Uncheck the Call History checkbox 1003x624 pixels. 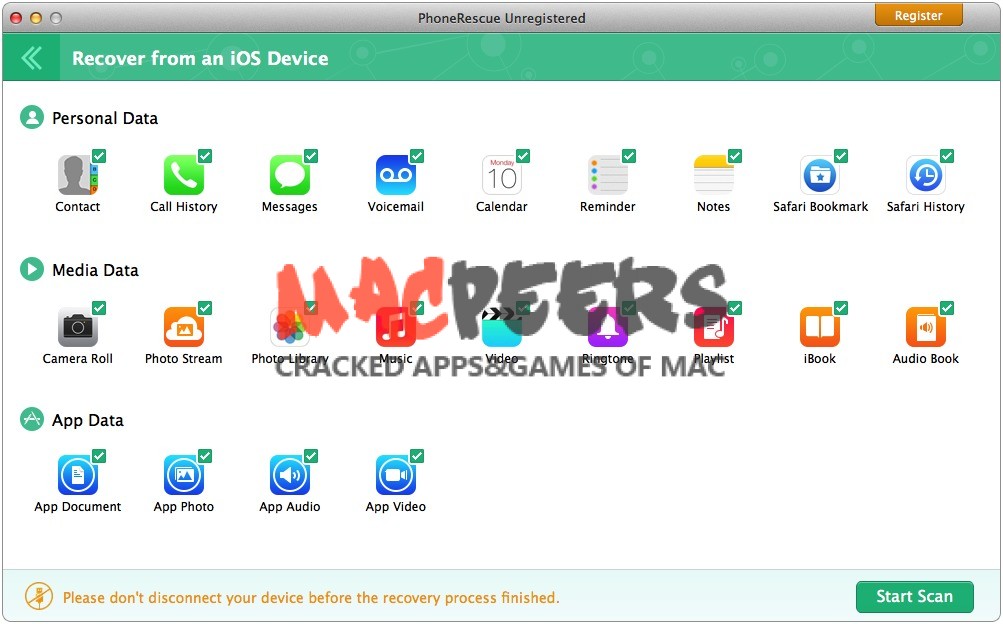pos(205,155)
